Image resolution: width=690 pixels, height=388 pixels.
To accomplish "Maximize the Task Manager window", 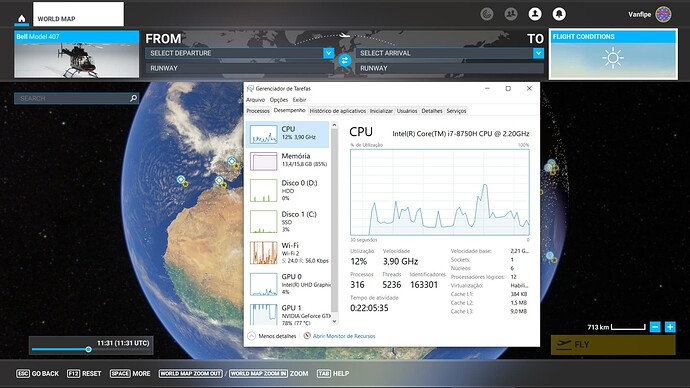I will (508, 88).
